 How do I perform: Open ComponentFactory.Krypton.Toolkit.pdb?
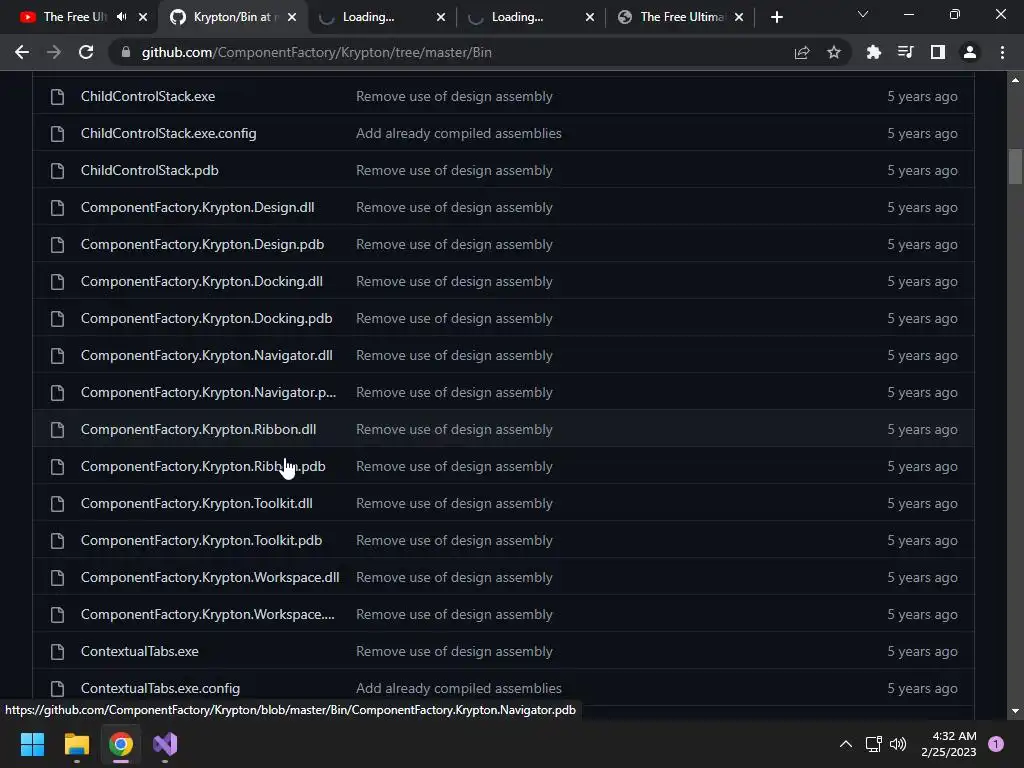(201, 541)
